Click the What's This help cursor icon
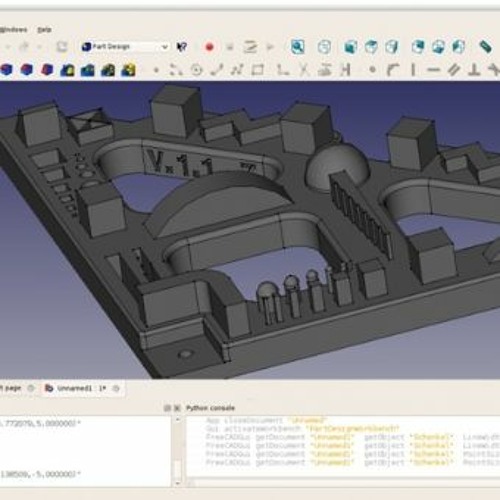 (182, 47)
